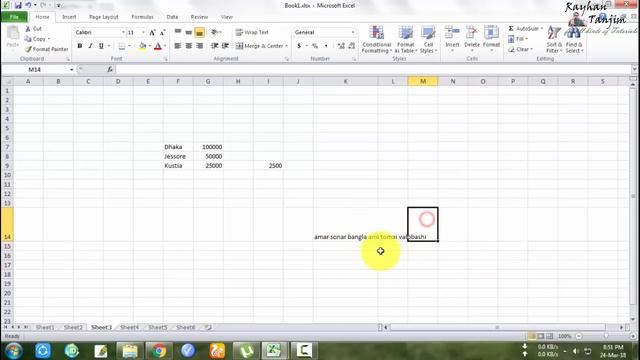Switch to Review ribbon tab
The image size is (640, 360).
tap(199, 17)
